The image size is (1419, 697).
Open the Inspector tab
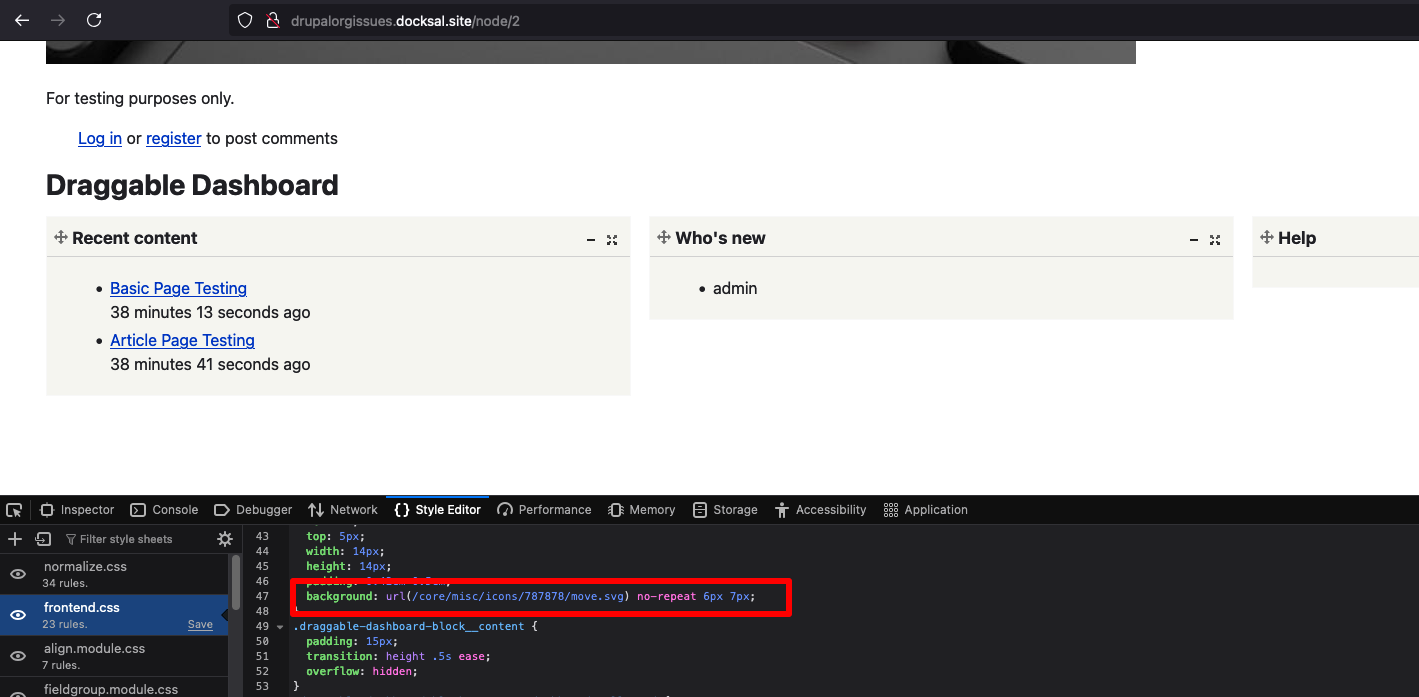click(77, 510)
